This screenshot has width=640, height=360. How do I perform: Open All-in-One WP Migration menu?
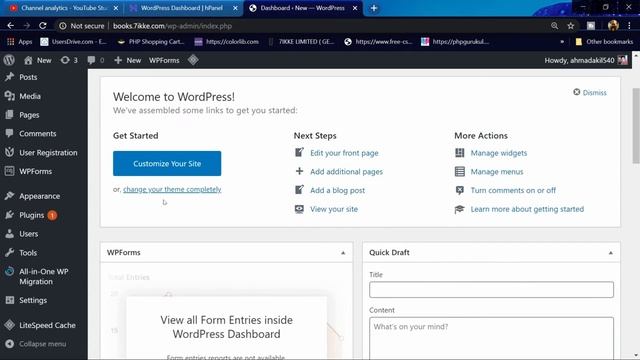[44, 276]
